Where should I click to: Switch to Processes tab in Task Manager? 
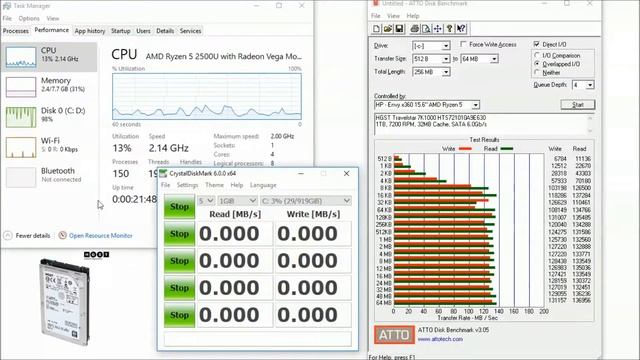point(16,31)
